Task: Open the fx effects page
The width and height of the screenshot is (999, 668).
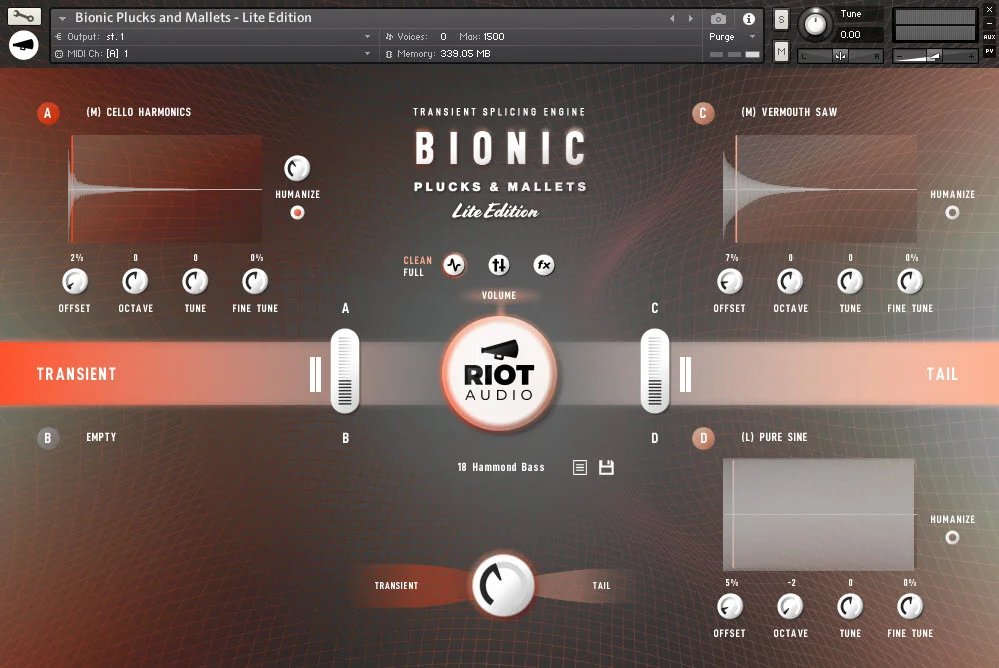Action: pos(543,265)
